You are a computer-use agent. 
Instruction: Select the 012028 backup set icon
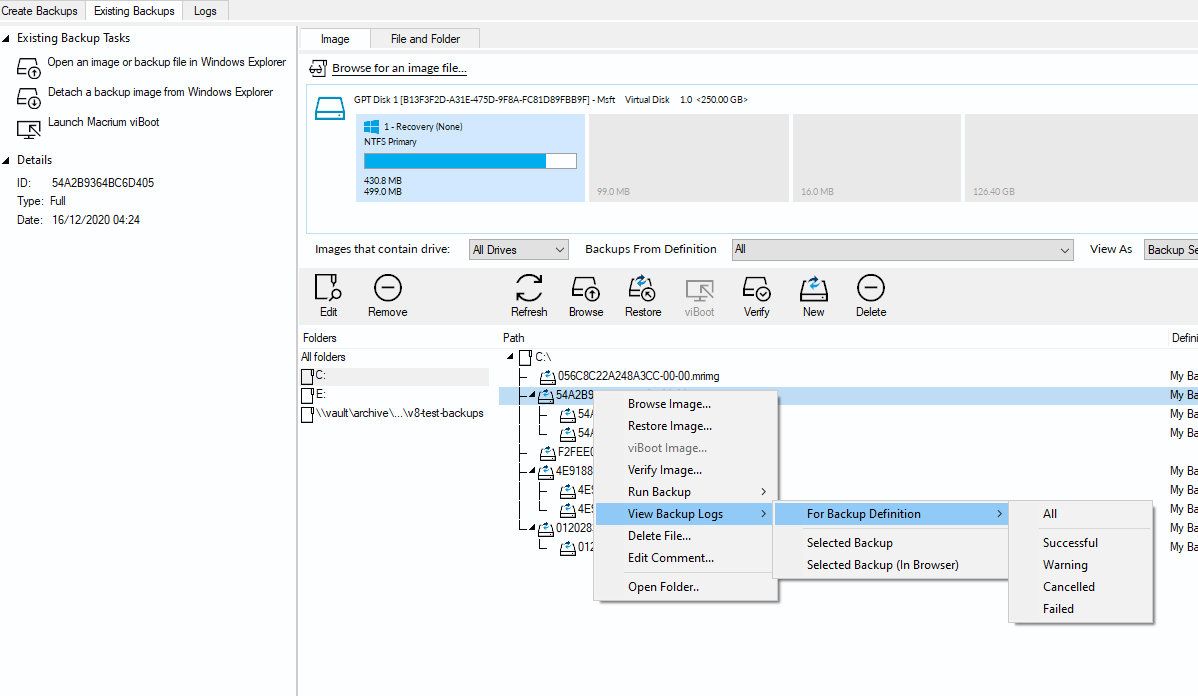click(x=546, y=529)
